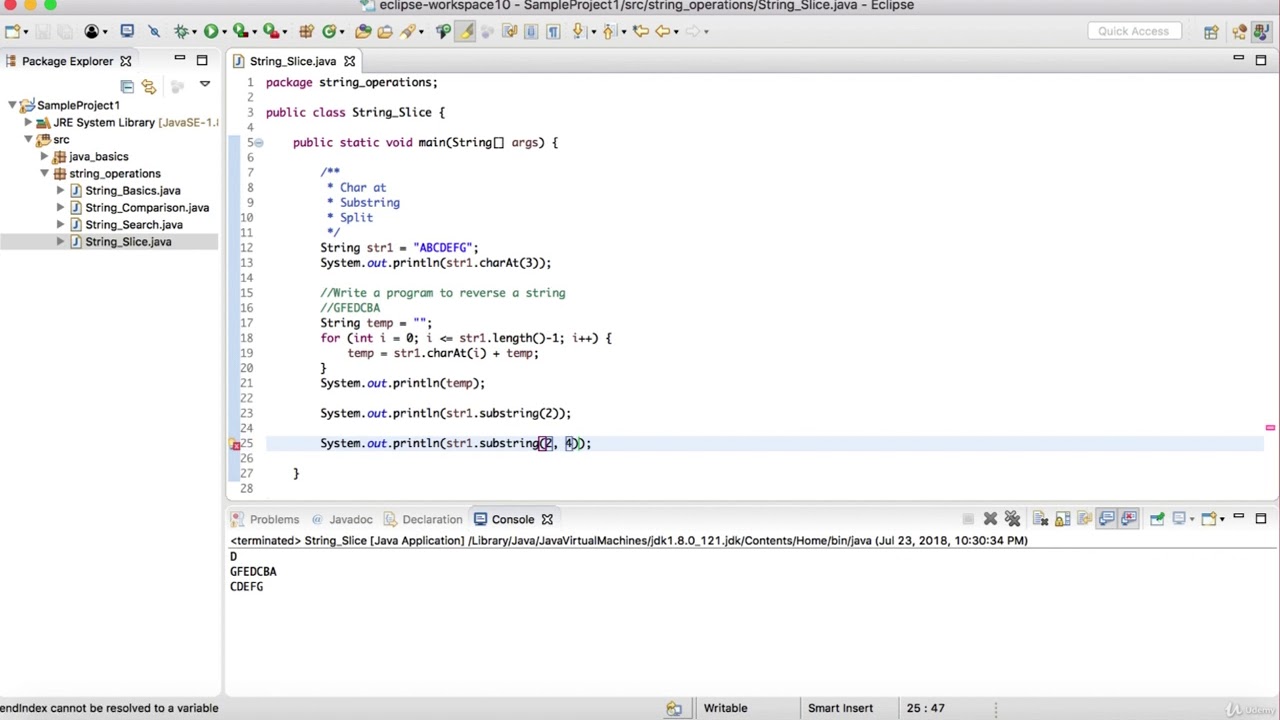Viewport: 1280px width, 720px height.
Task: Collapse the SampleProject1 tree node
Action: pos(12,105)
